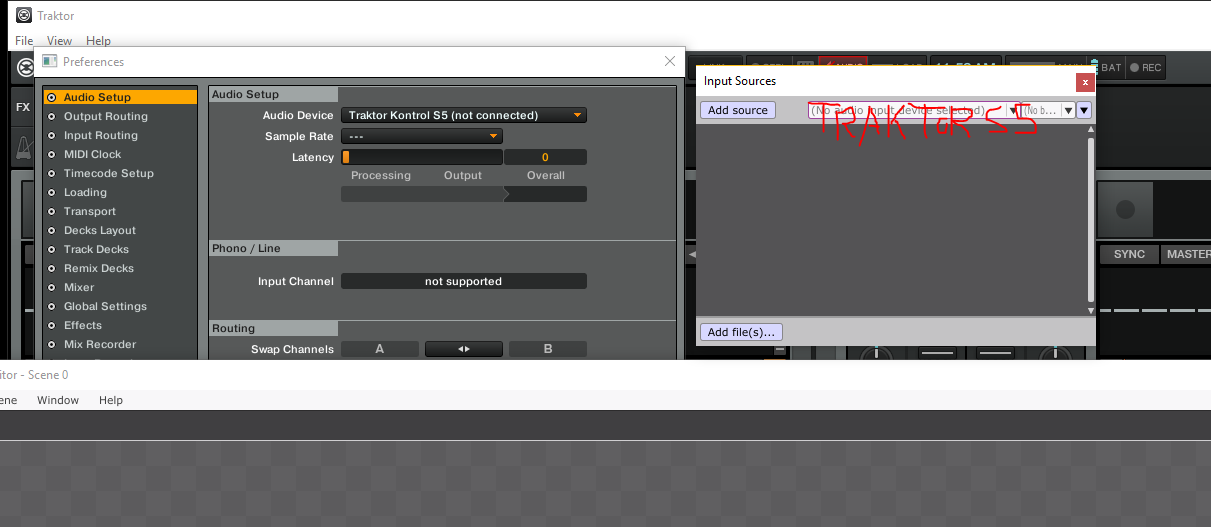Click the Traktor logo icon in header
Viewport: 1211px width, 527px height.
pos(25,68)
